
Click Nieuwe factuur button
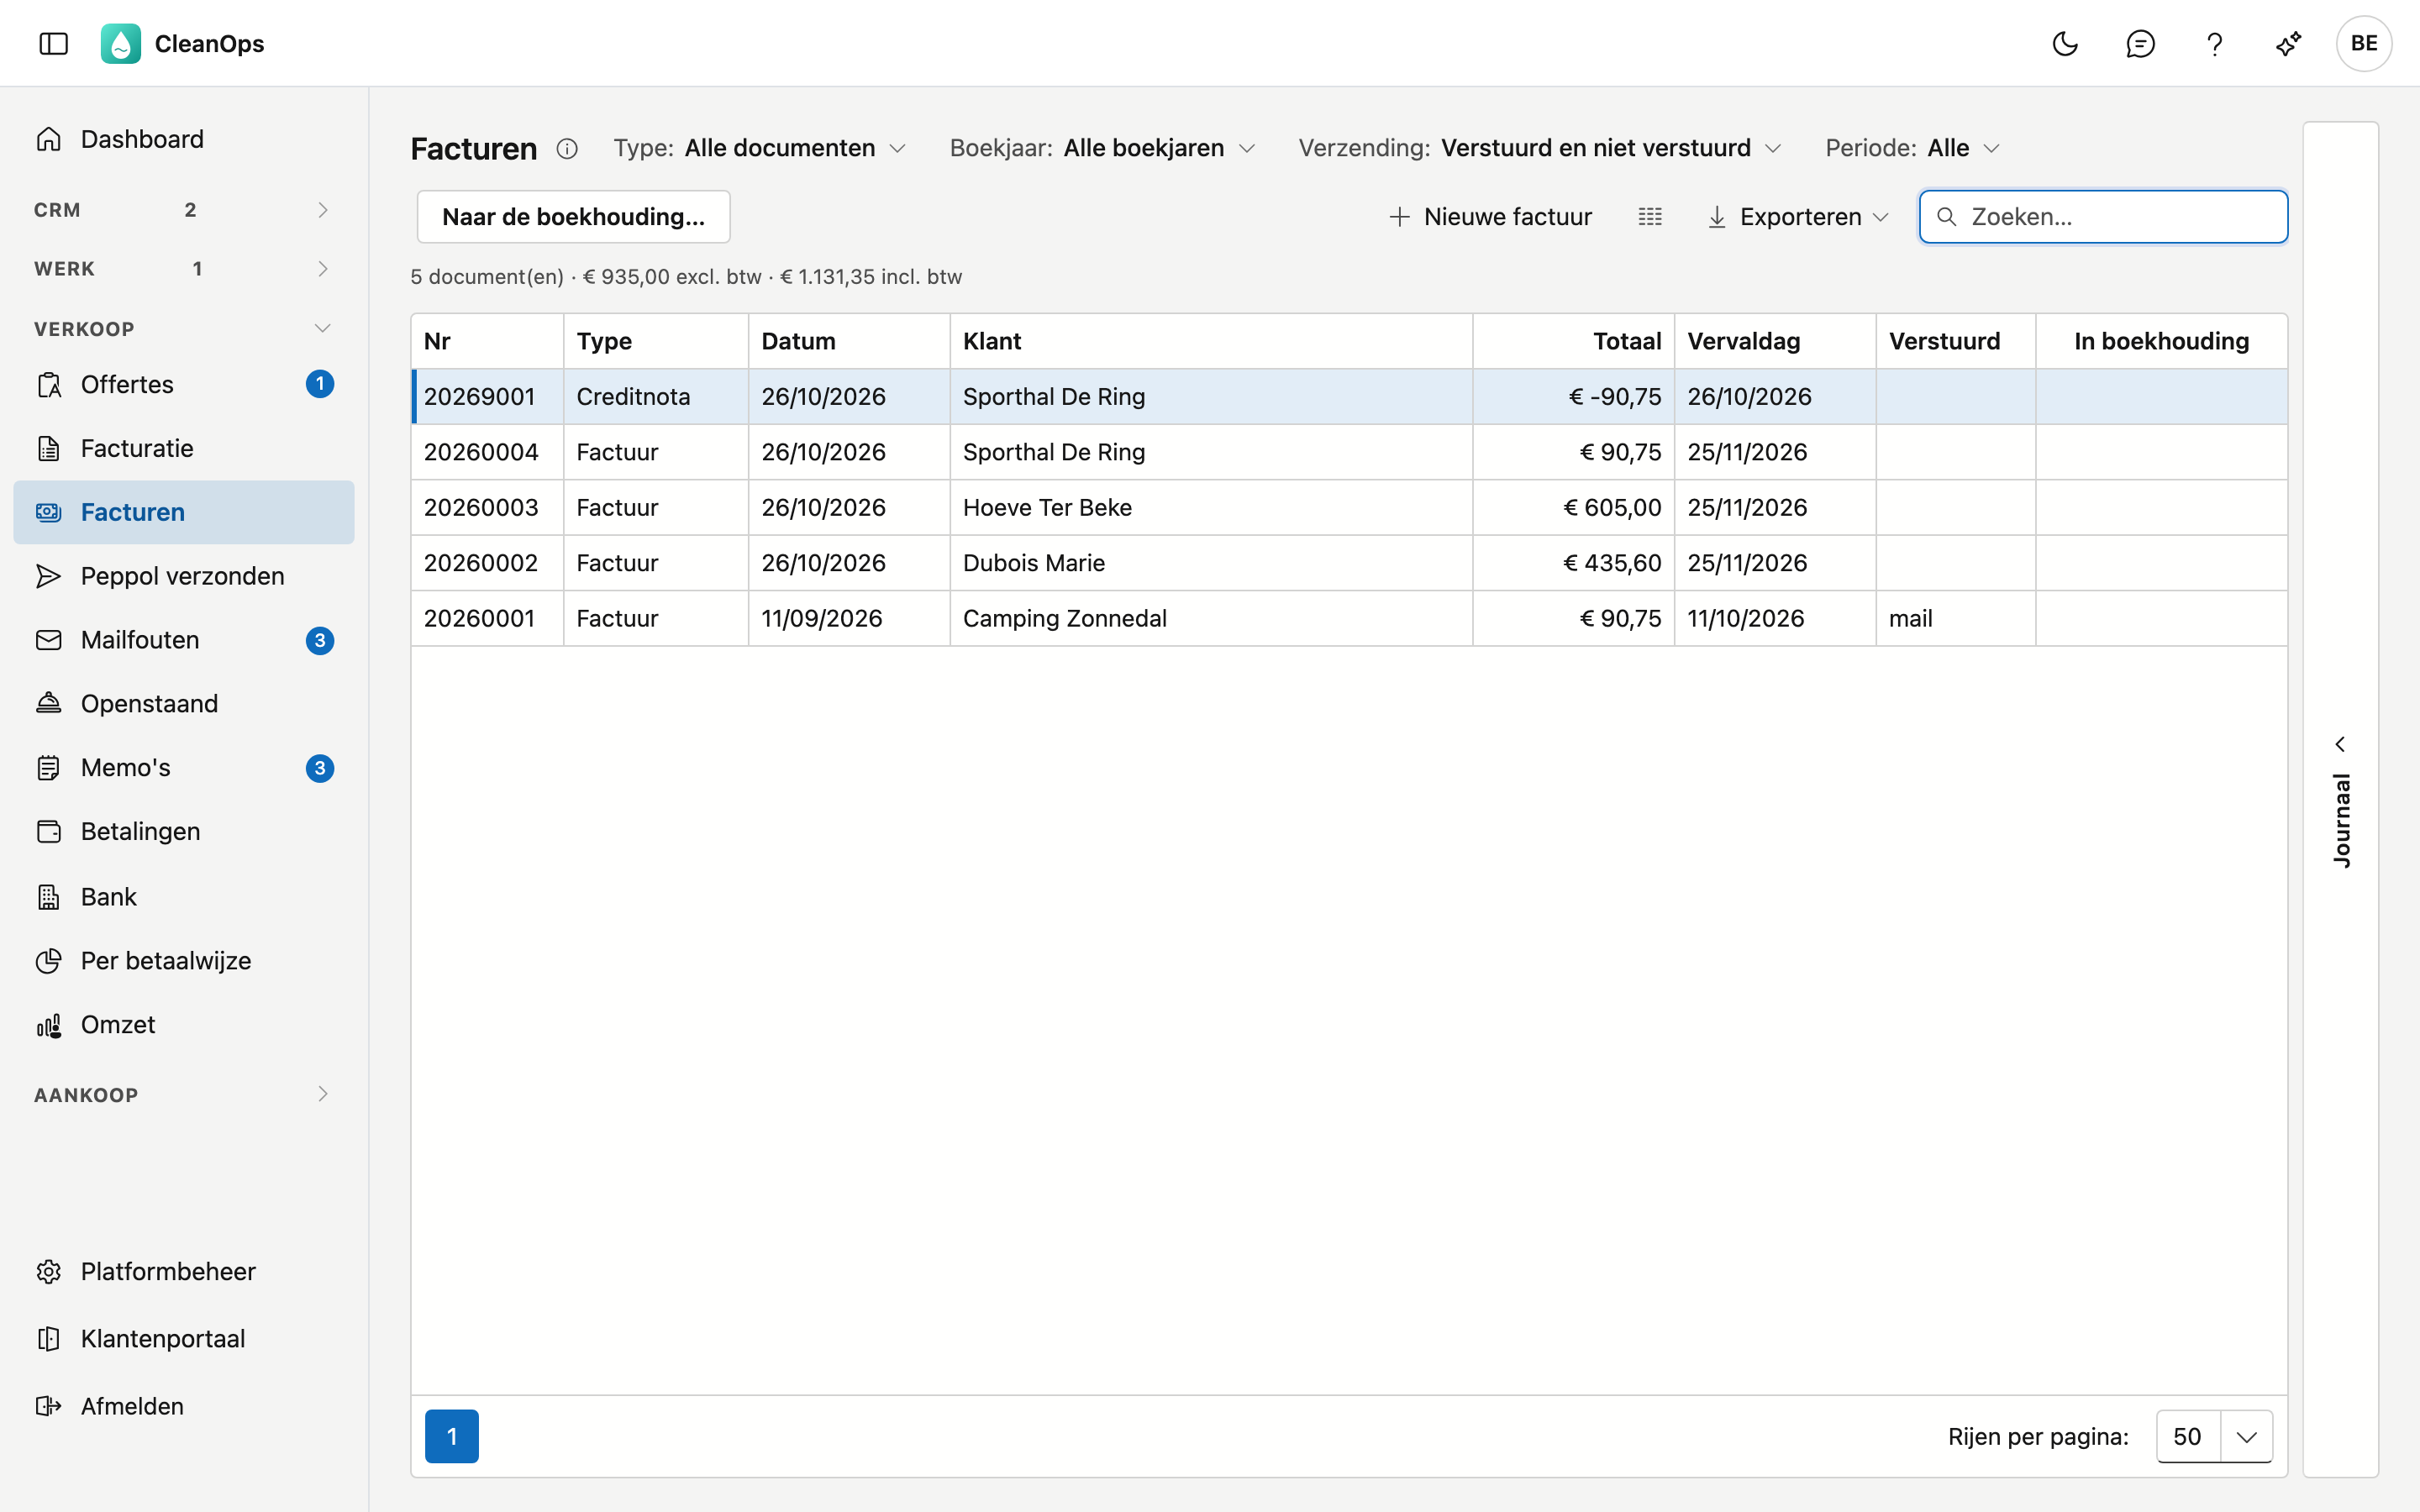[1490, 216]
